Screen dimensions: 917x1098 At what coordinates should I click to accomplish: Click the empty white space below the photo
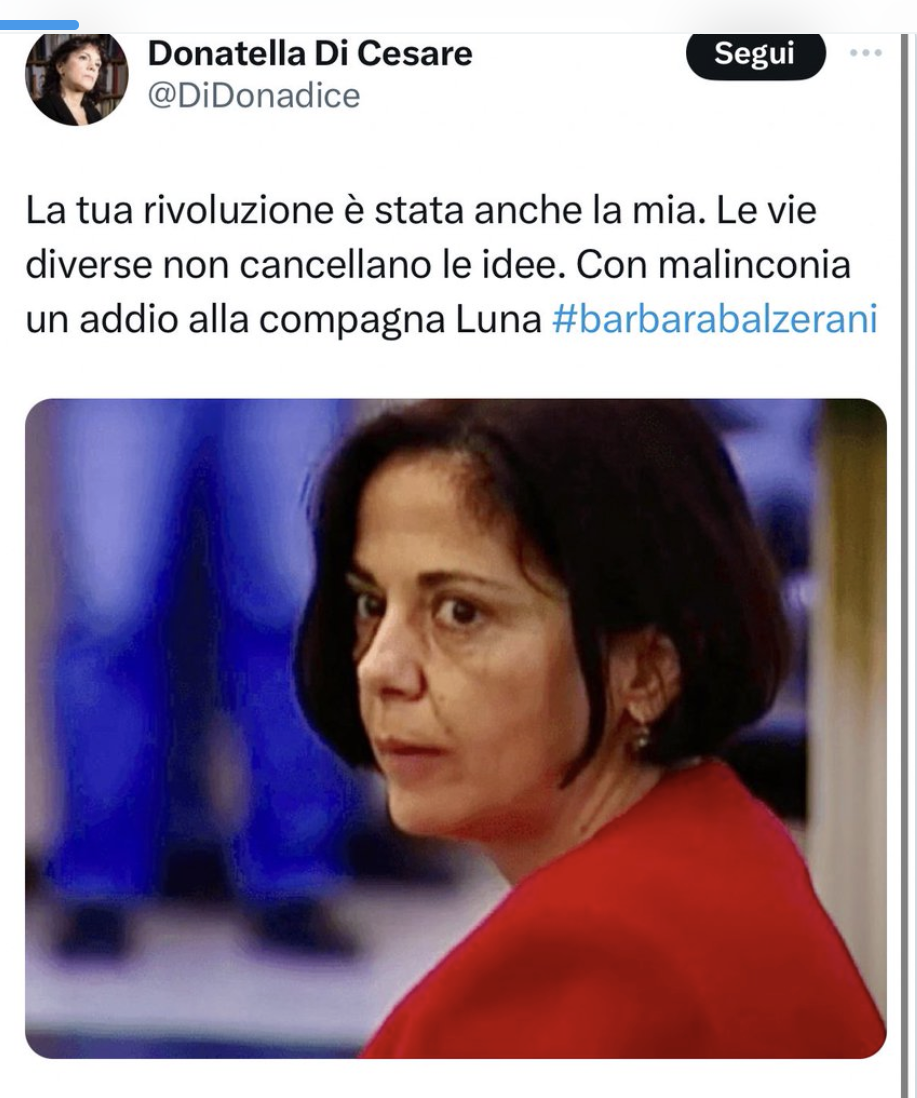coord(456,1078)
